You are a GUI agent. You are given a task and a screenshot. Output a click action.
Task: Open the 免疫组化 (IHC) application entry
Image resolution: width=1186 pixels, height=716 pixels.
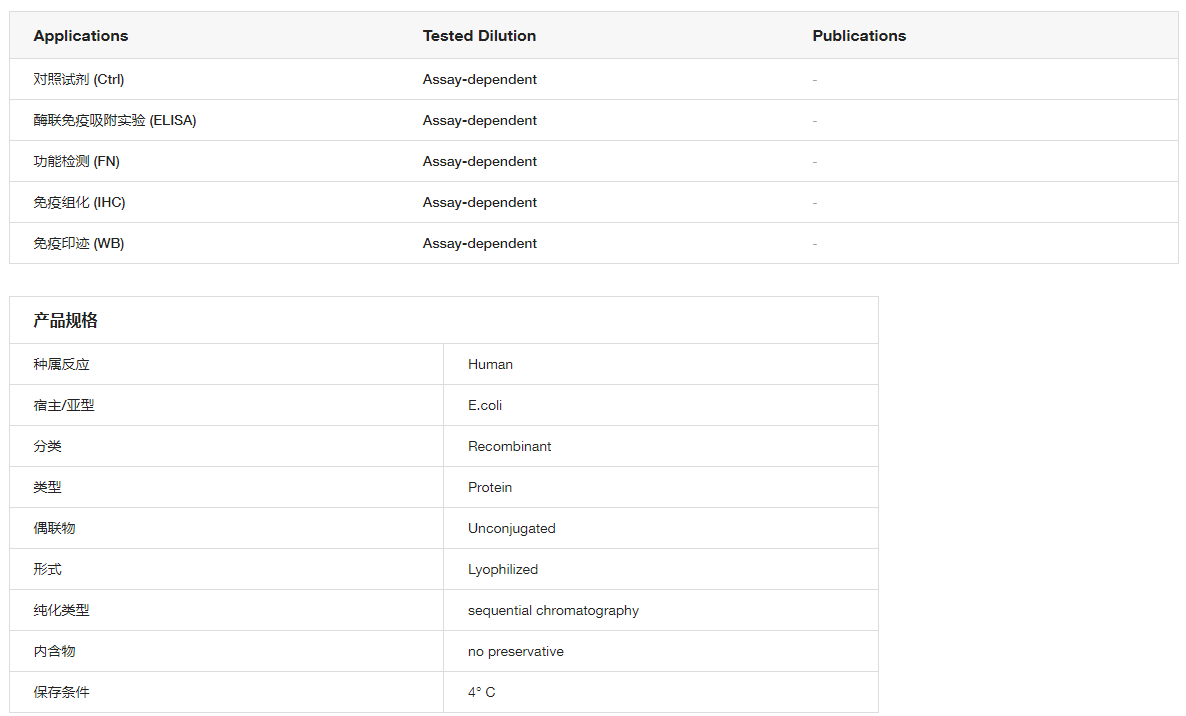[80, 202]
